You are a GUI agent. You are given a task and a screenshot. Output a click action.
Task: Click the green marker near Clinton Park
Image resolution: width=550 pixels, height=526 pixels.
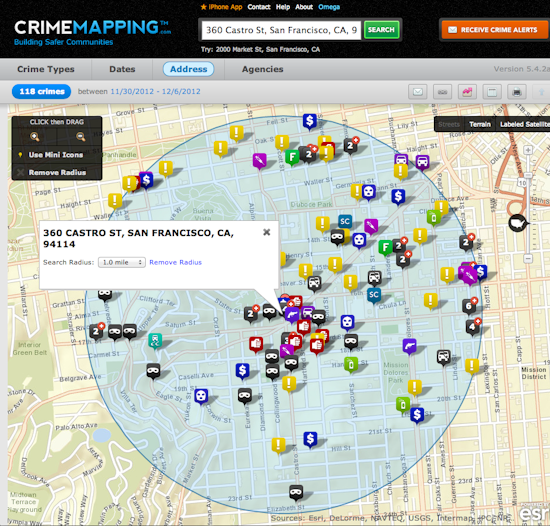pyautogui.click(x=434, y=218)
